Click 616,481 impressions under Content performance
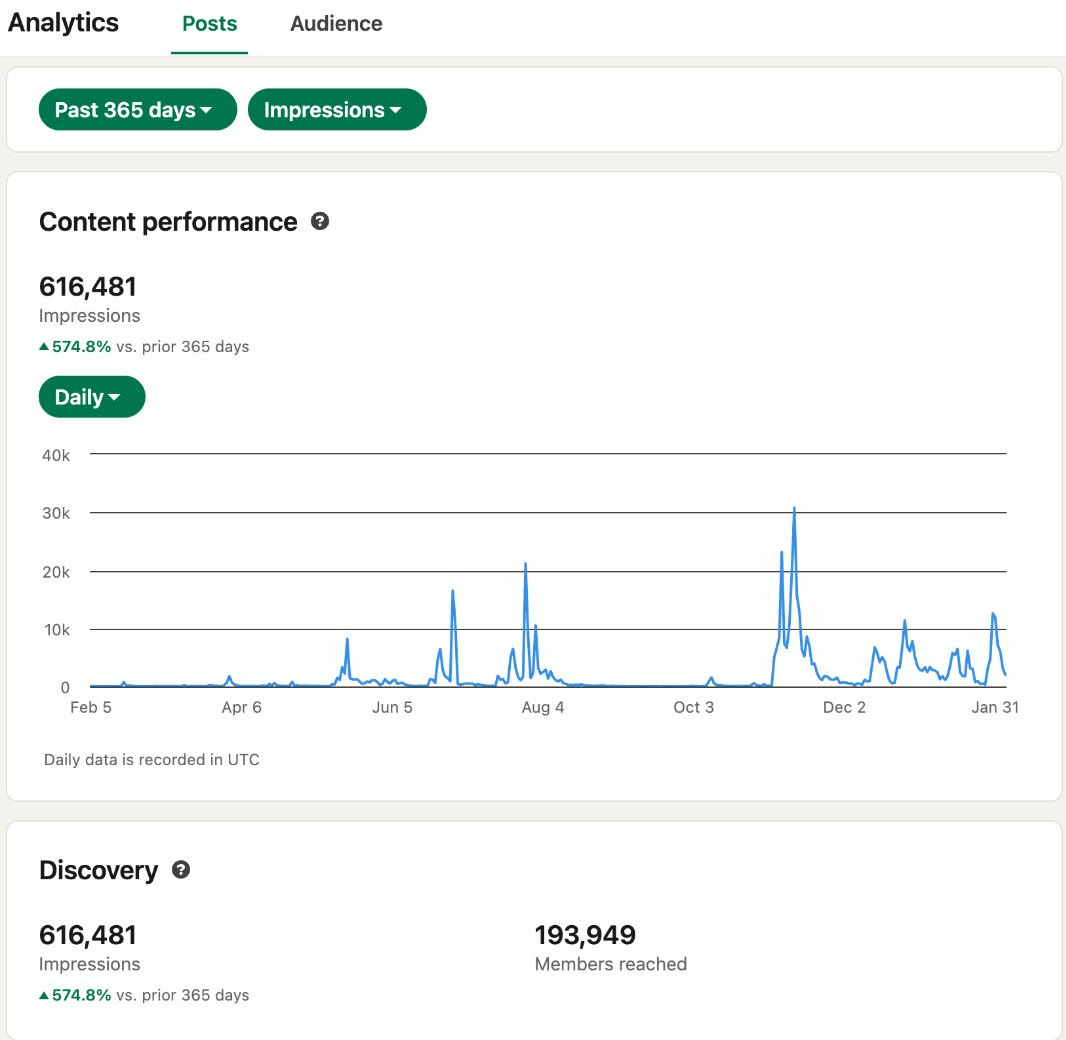The width and height of the screenshot is (1066, 1040). click(88, 286)
